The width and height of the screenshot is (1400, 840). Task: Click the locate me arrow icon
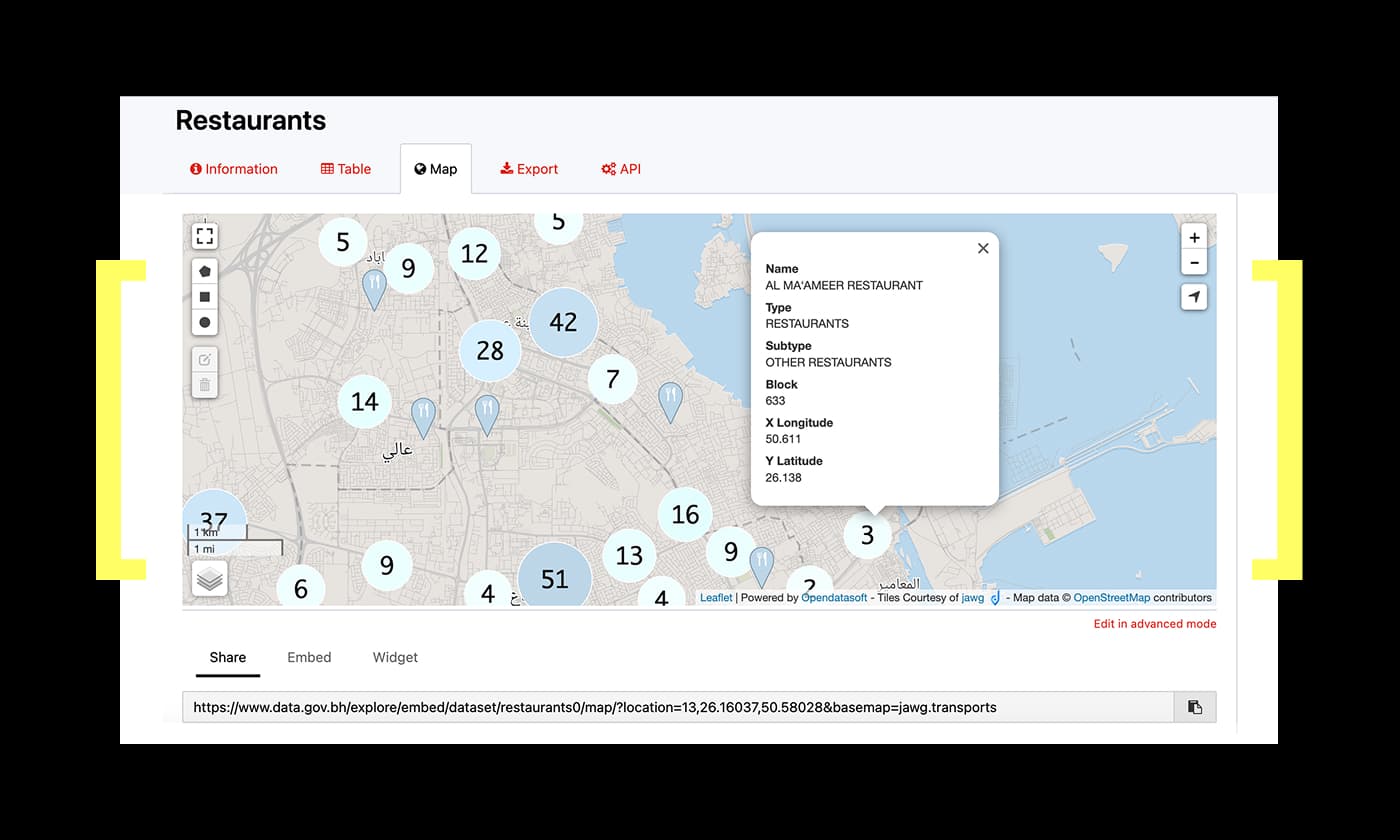click(1194, 297)
